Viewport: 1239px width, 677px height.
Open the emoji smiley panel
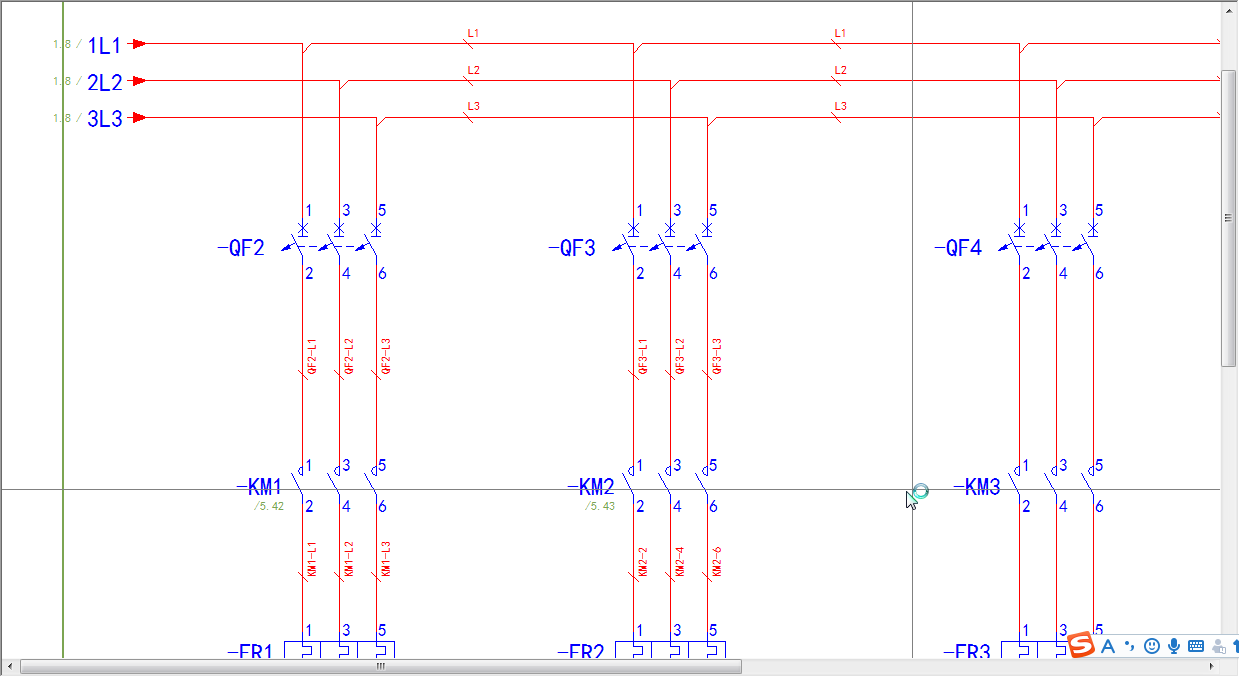coord(1151,646)
